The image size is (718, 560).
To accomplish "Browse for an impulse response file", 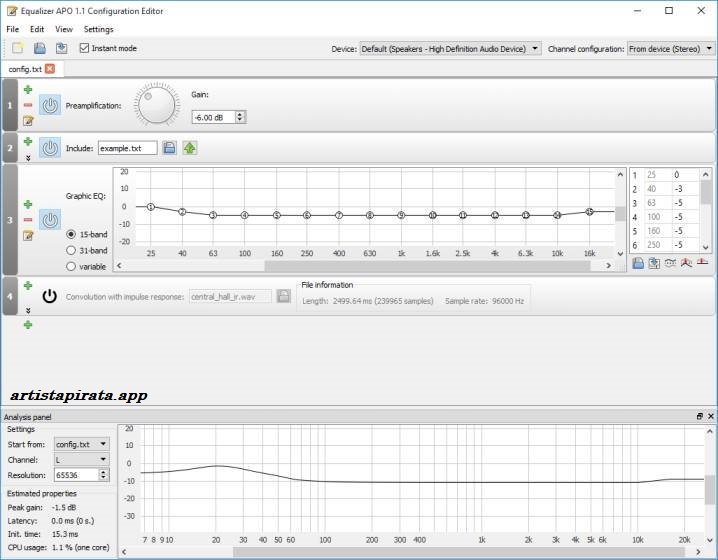I will point(283,296).
